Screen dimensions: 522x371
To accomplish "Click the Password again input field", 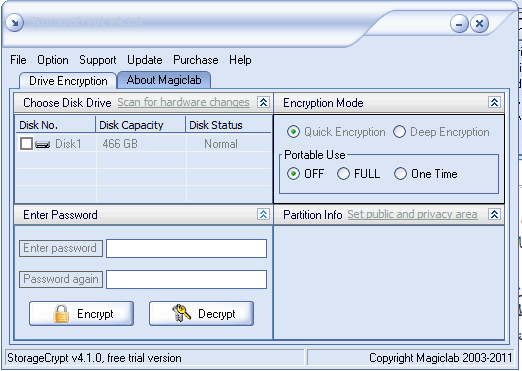I will [x=186, y=279].
